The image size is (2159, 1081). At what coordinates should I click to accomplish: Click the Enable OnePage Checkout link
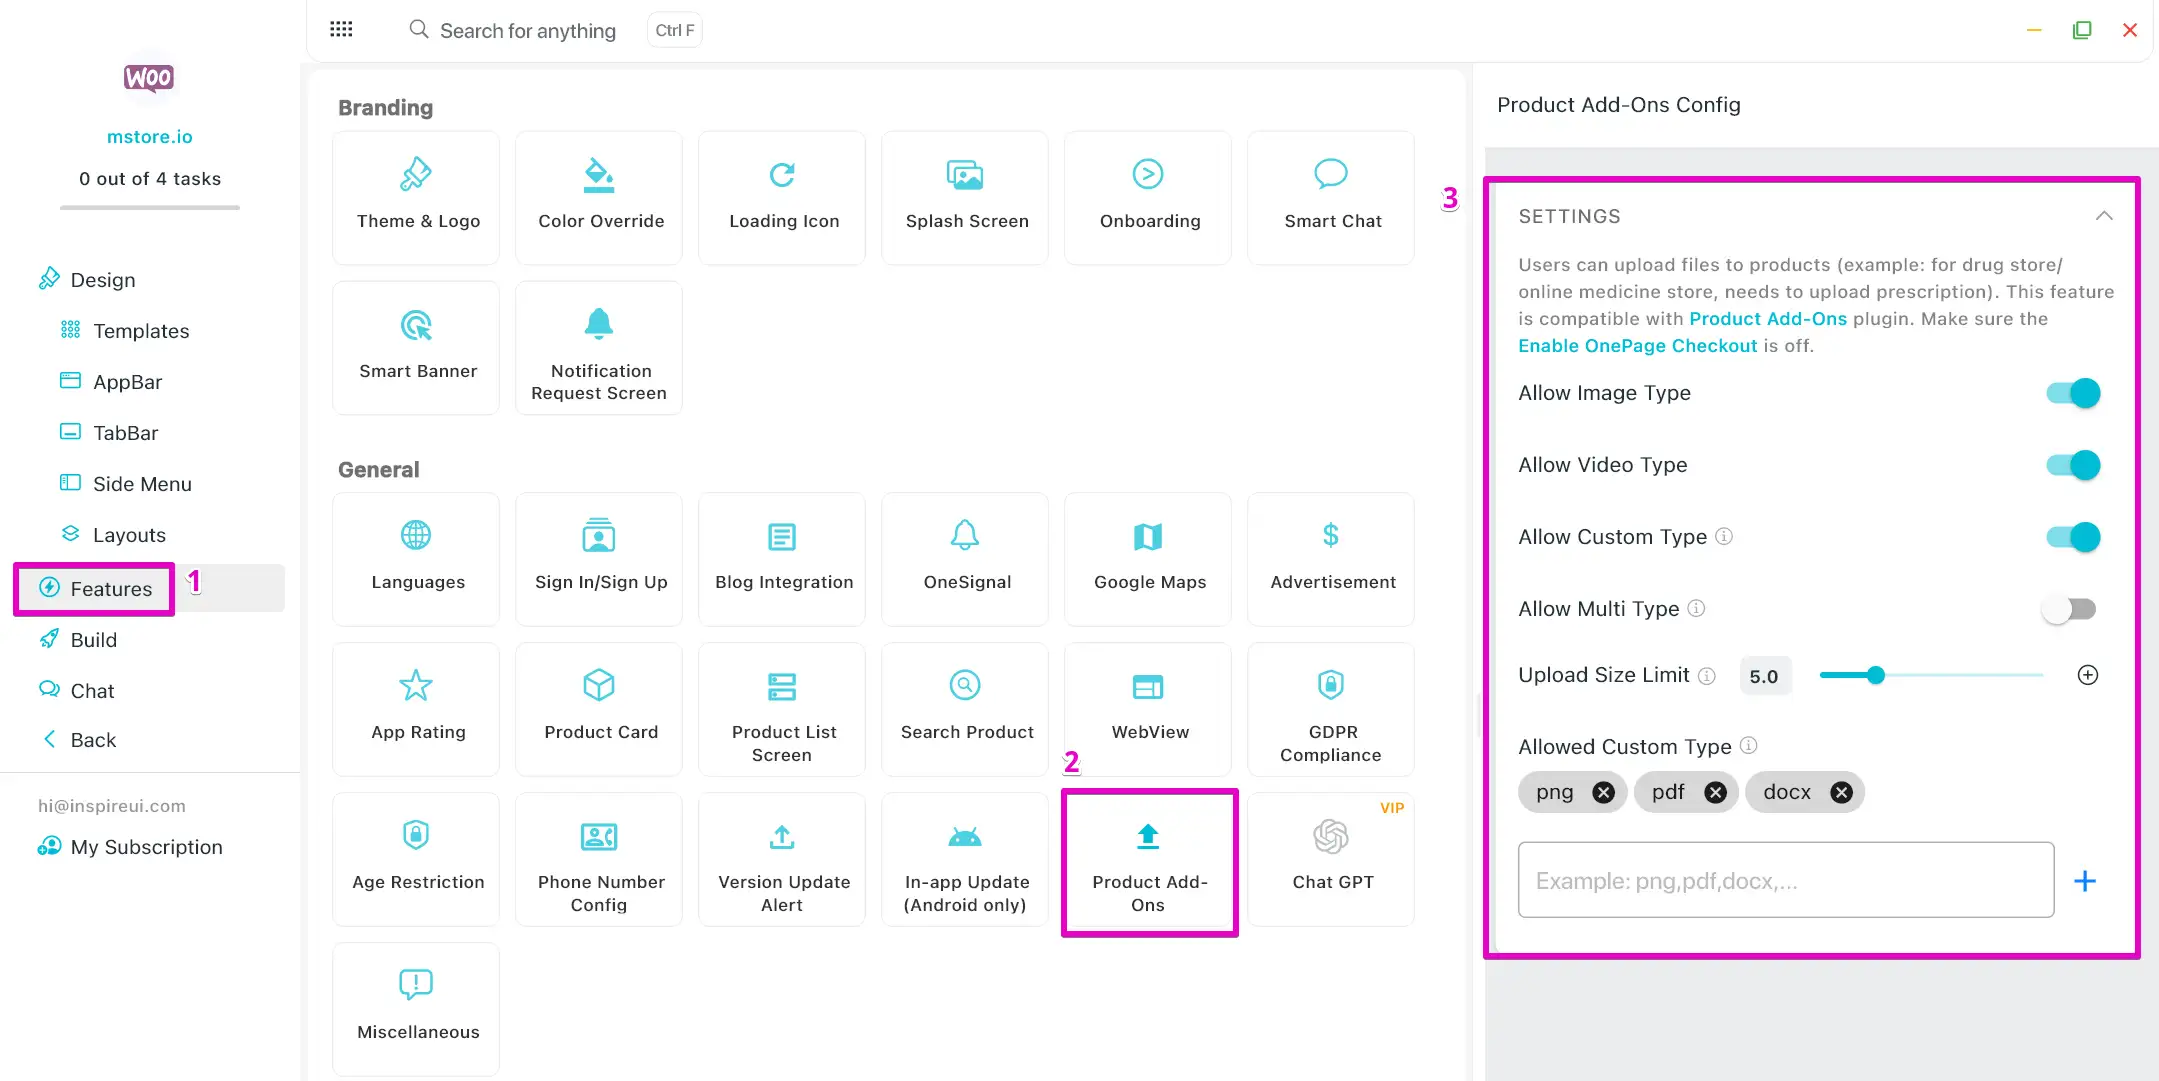tap(1637, 346)
